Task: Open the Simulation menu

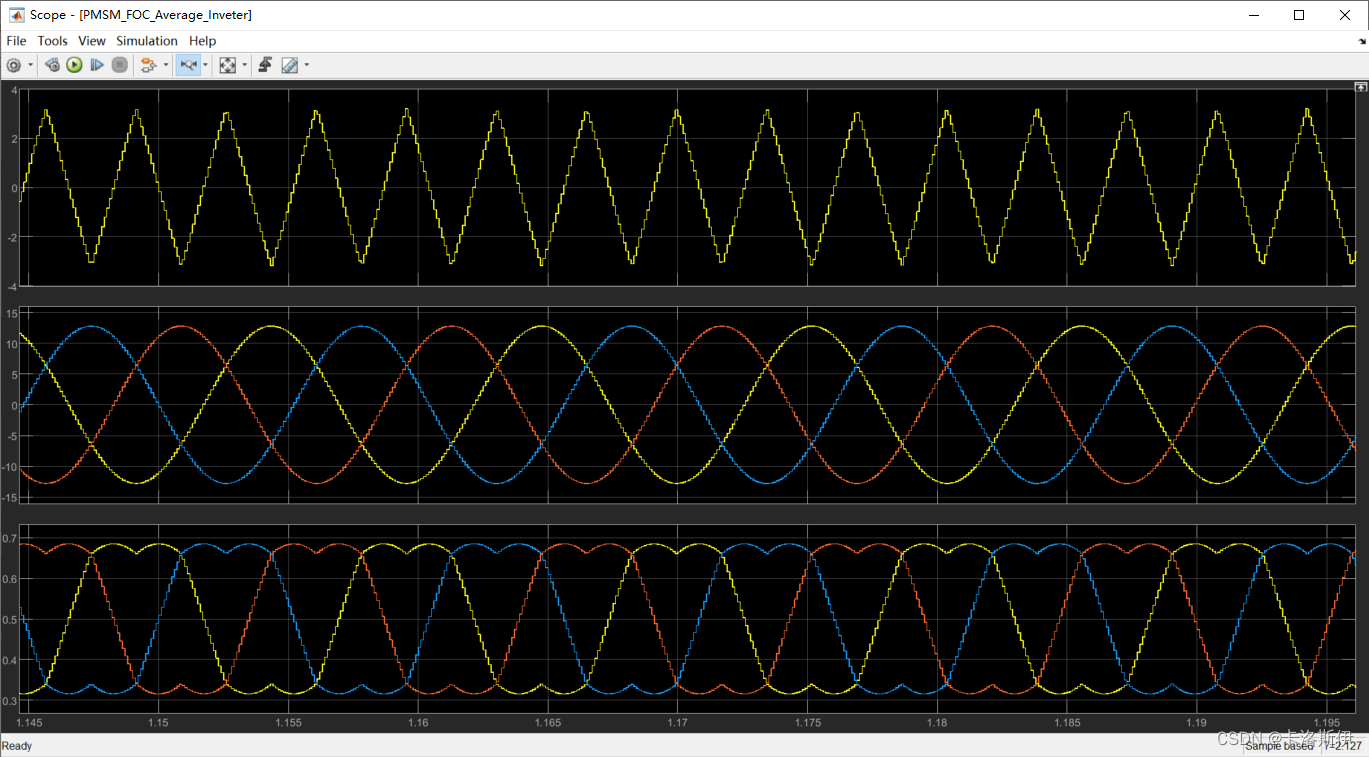Action: [146, 41]
